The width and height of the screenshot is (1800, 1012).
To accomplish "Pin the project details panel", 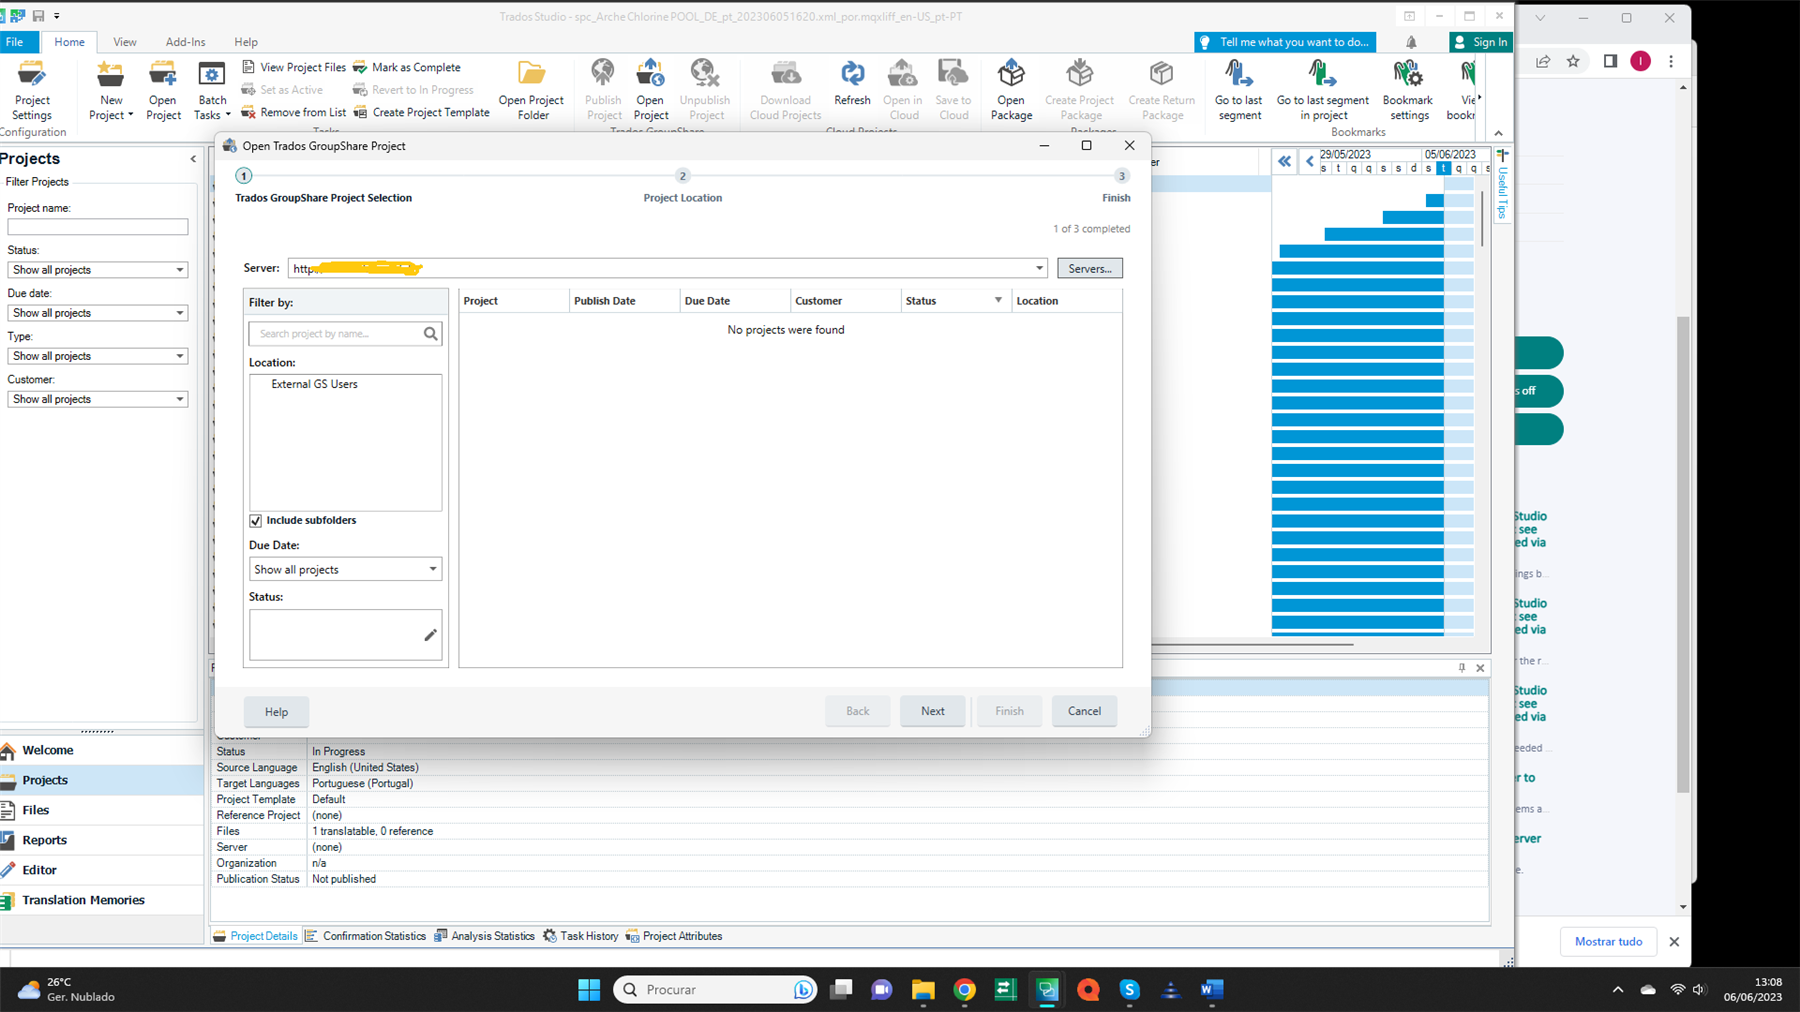I will pyautogui.click(x=1462, y=668).
